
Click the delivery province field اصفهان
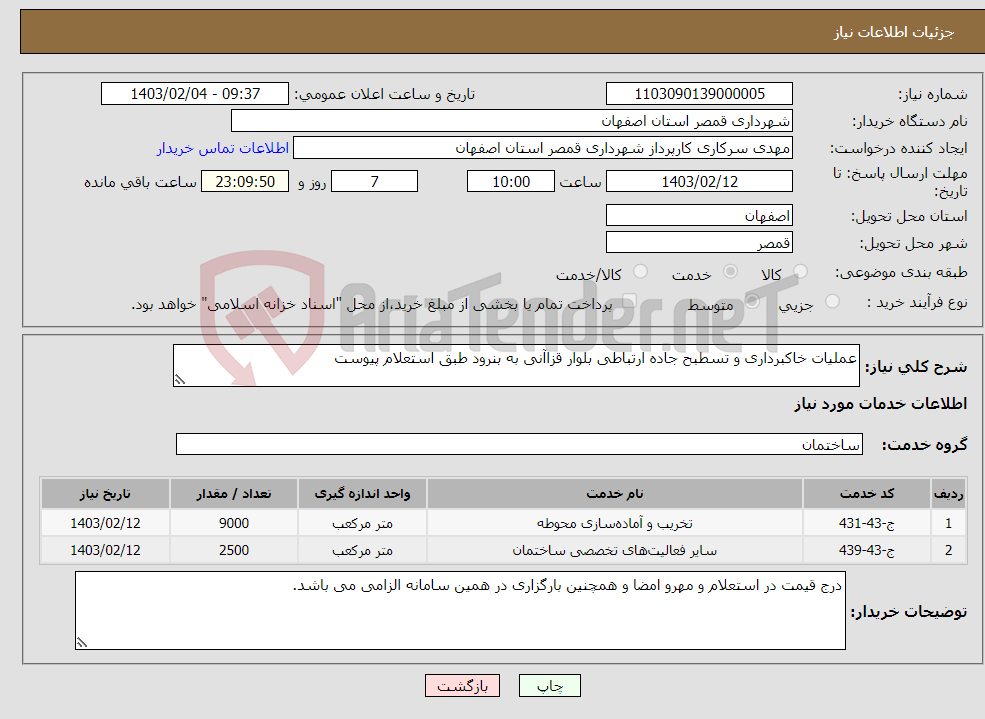699,215
